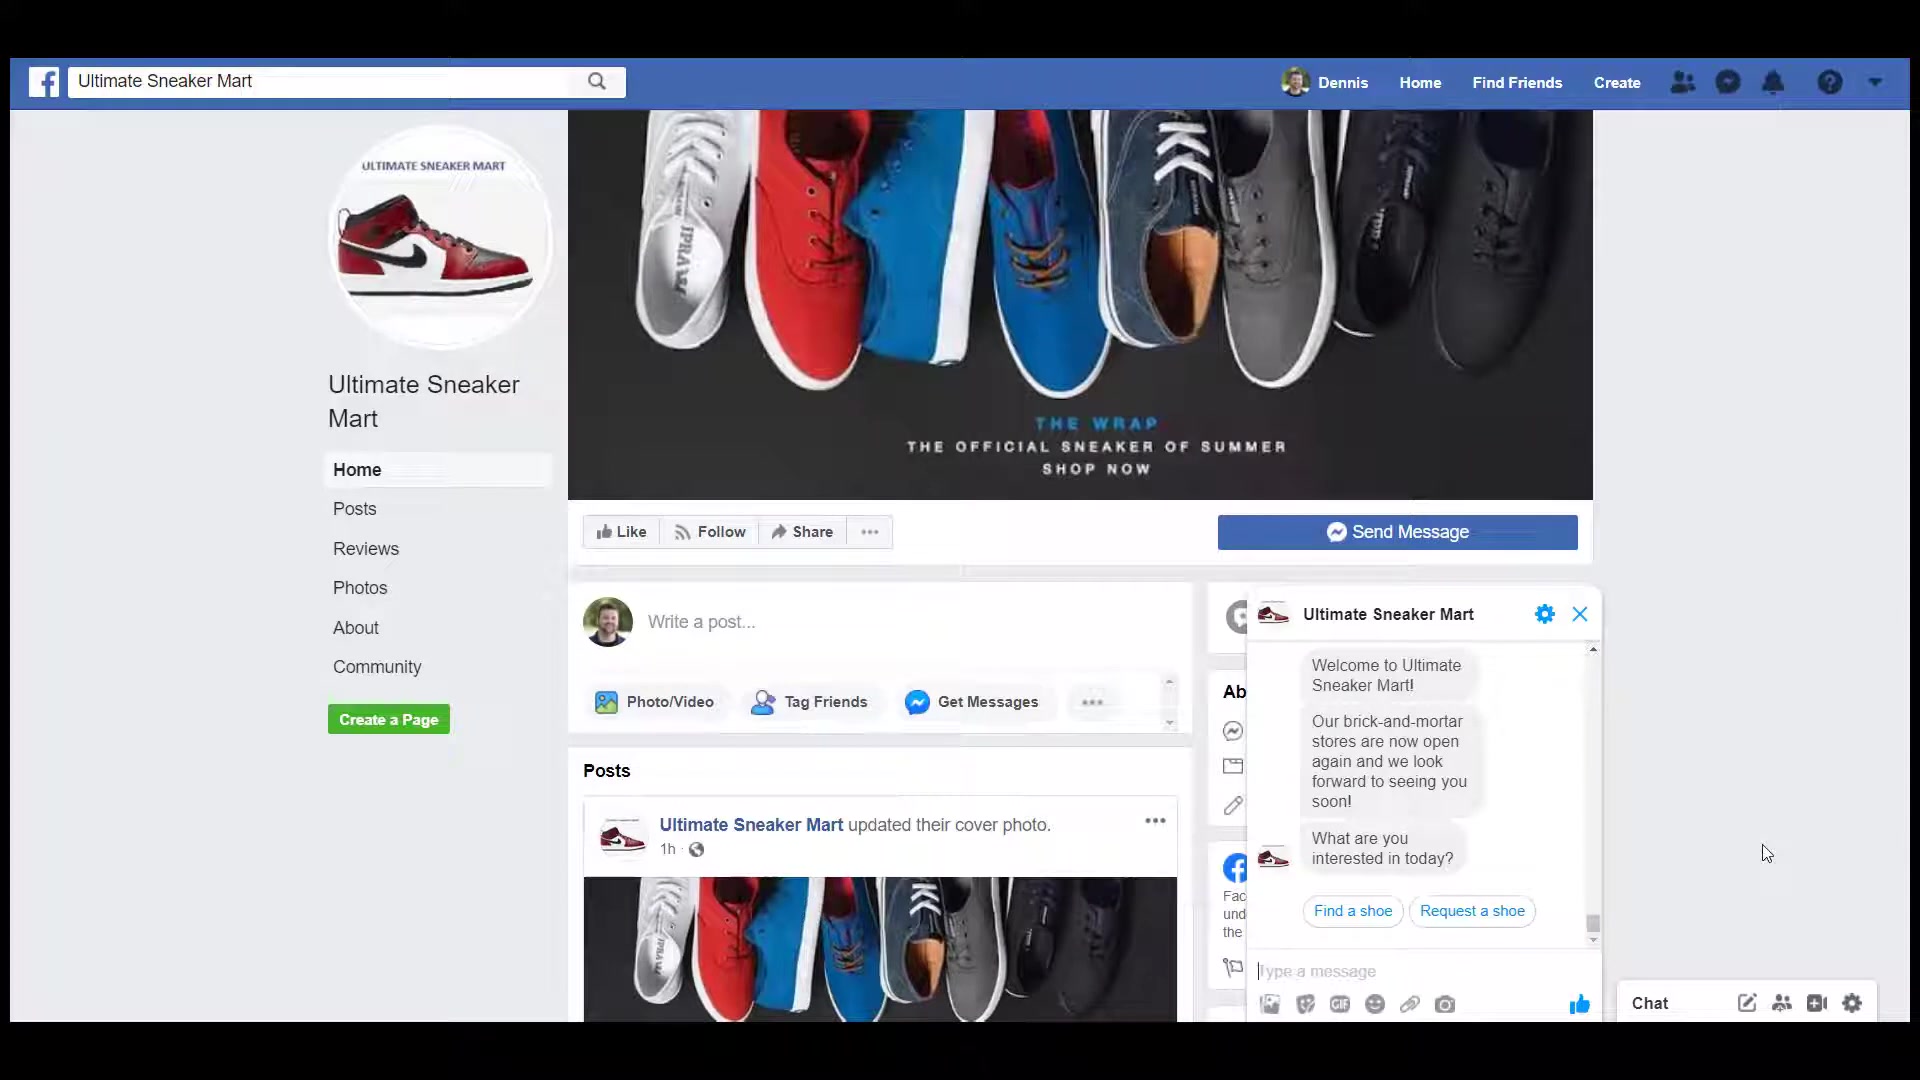Open GIF picker in chat
Viewport: 1920px width, 1080px height.
(x=1340, y=1004)
